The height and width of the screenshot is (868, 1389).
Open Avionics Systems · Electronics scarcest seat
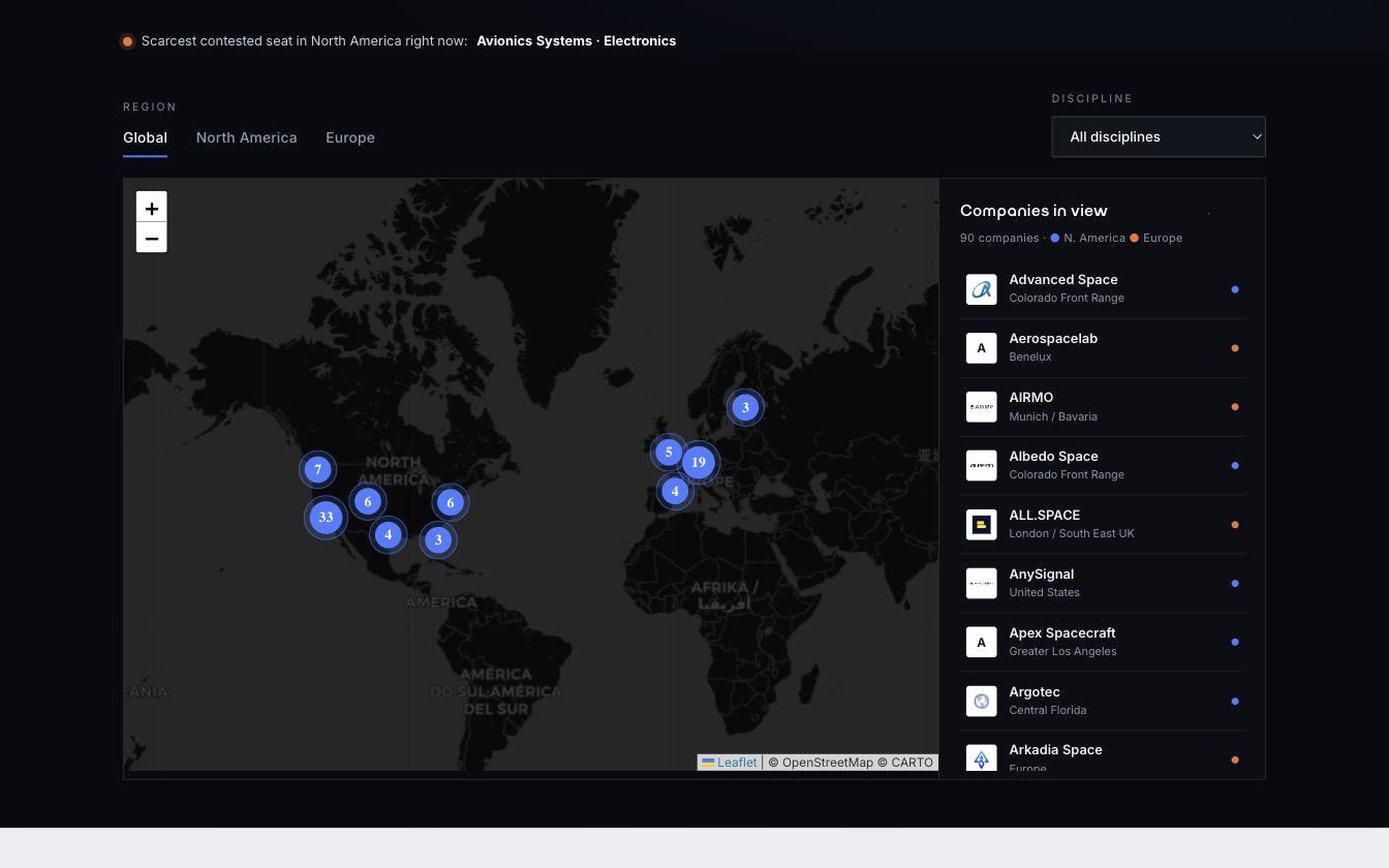tap(576, 41)
